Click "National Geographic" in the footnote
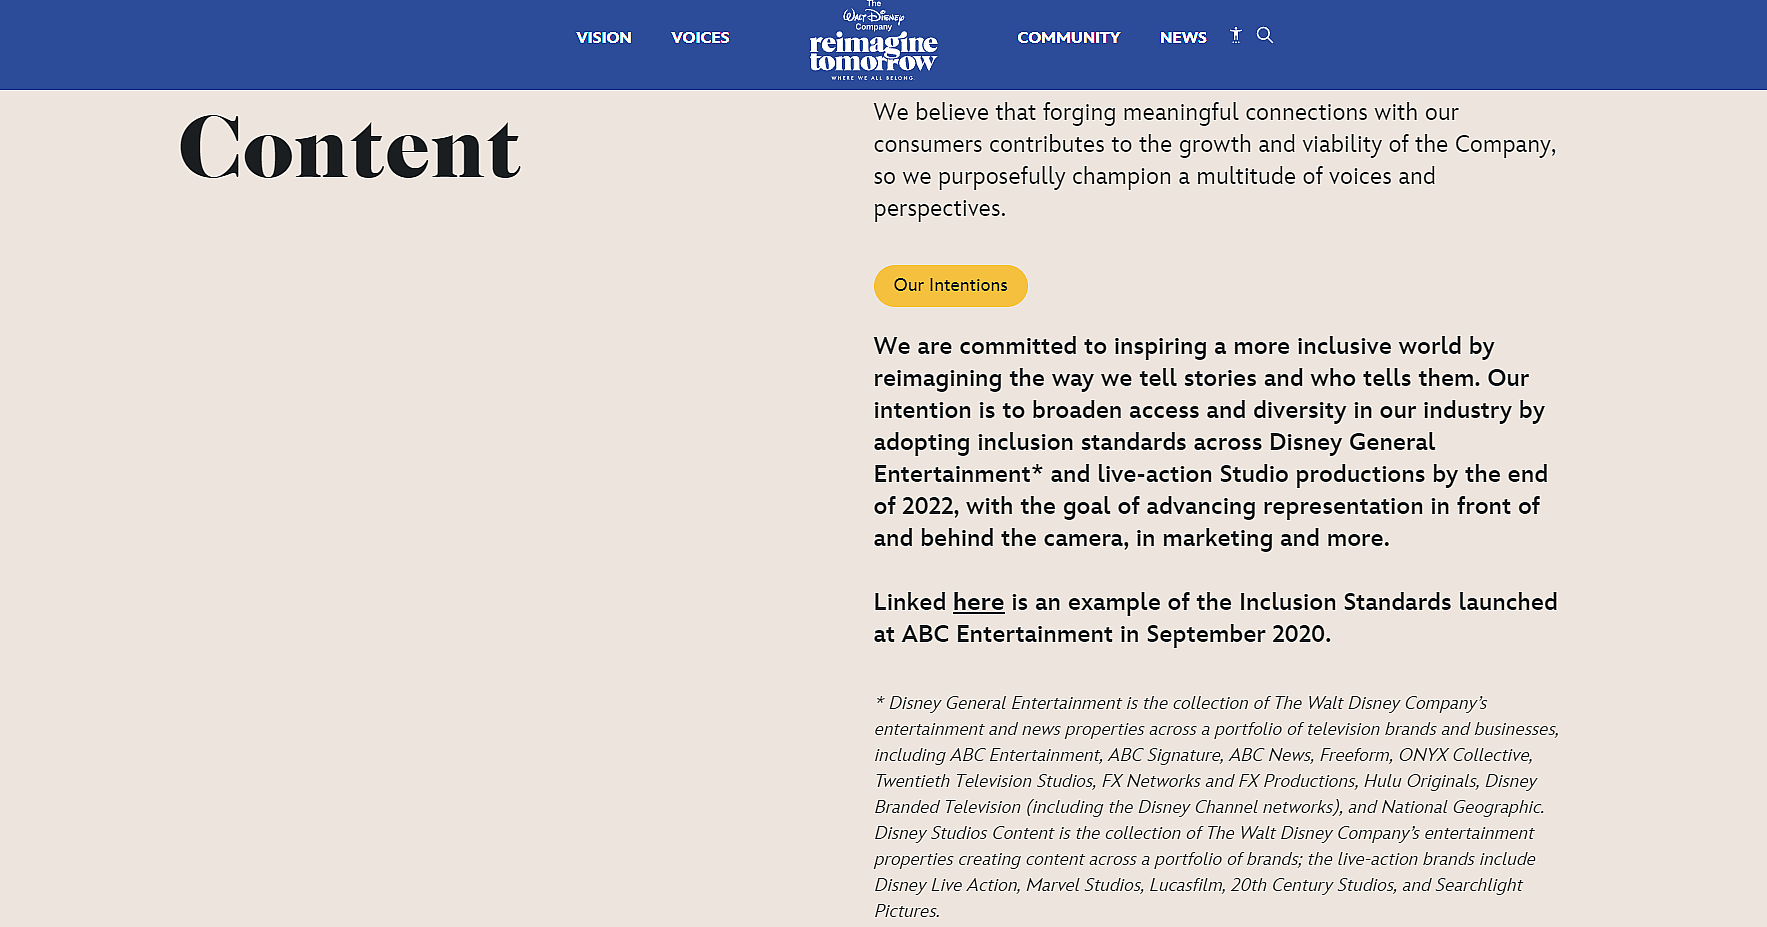Image resolution: width=1767 pixels, height=927 pixels. click(x=1461, y=807)
